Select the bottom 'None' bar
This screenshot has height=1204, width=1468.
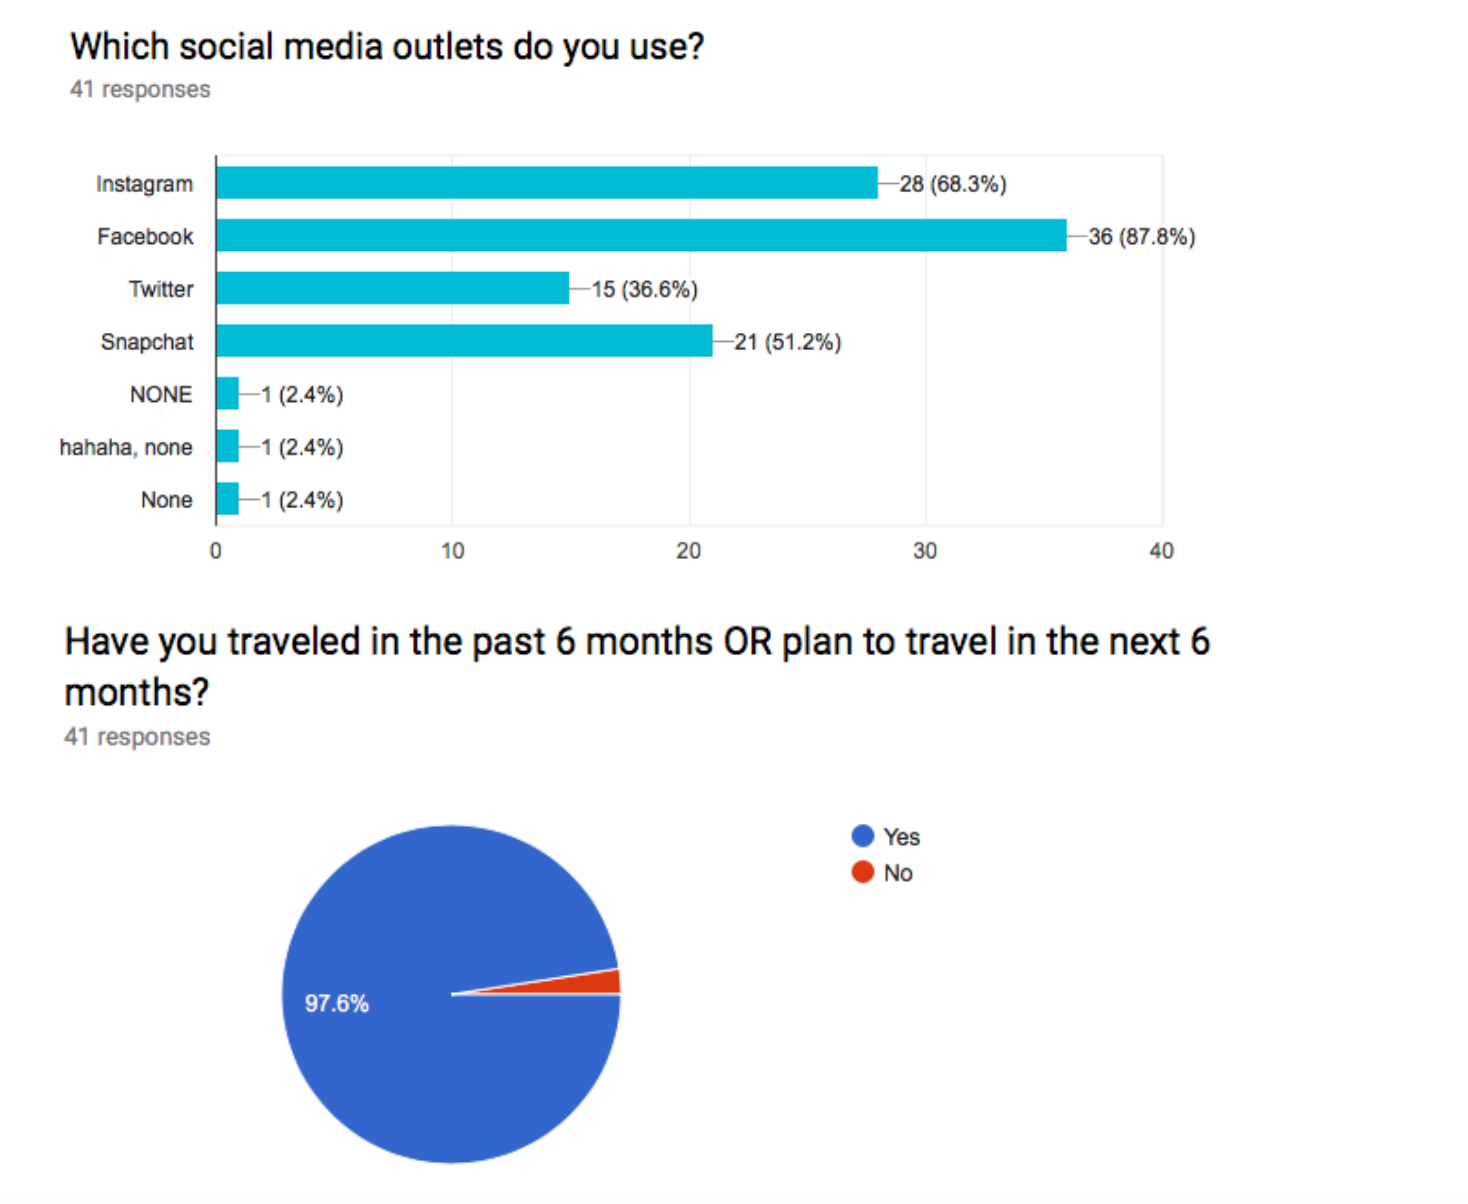coord(228,499)
